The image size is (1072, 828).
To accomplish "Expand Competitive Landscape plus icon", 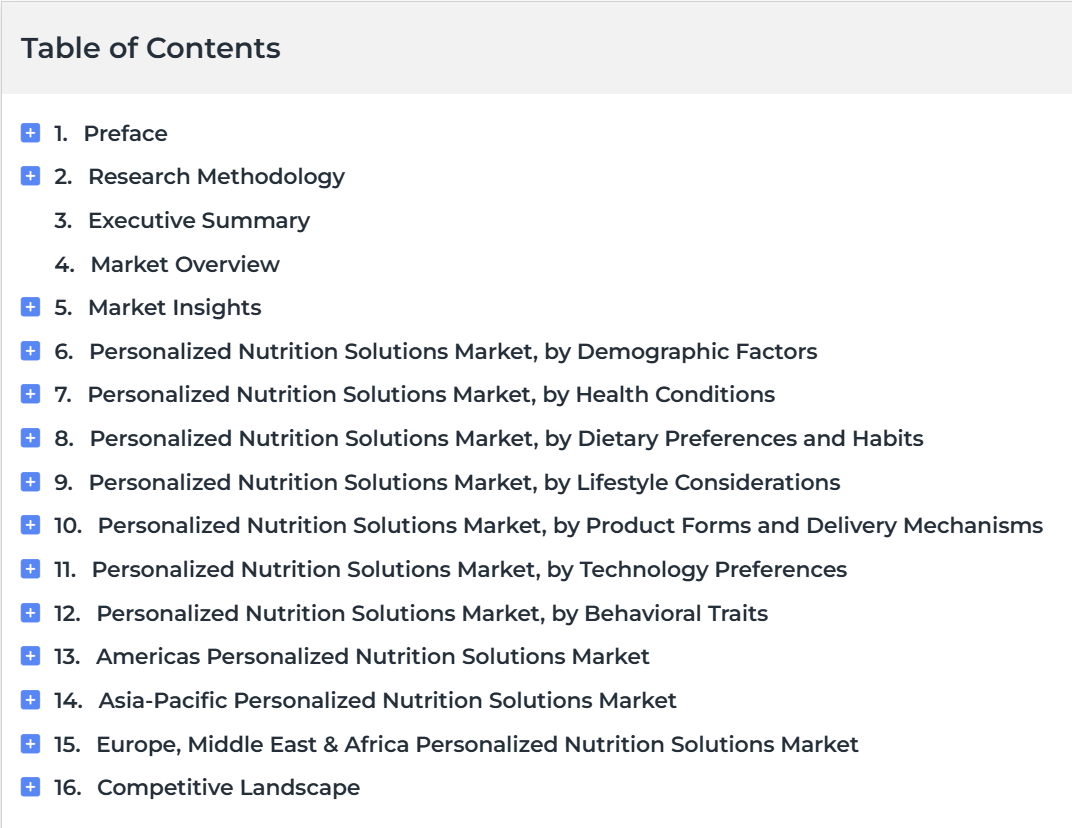I will click(30, 787).
